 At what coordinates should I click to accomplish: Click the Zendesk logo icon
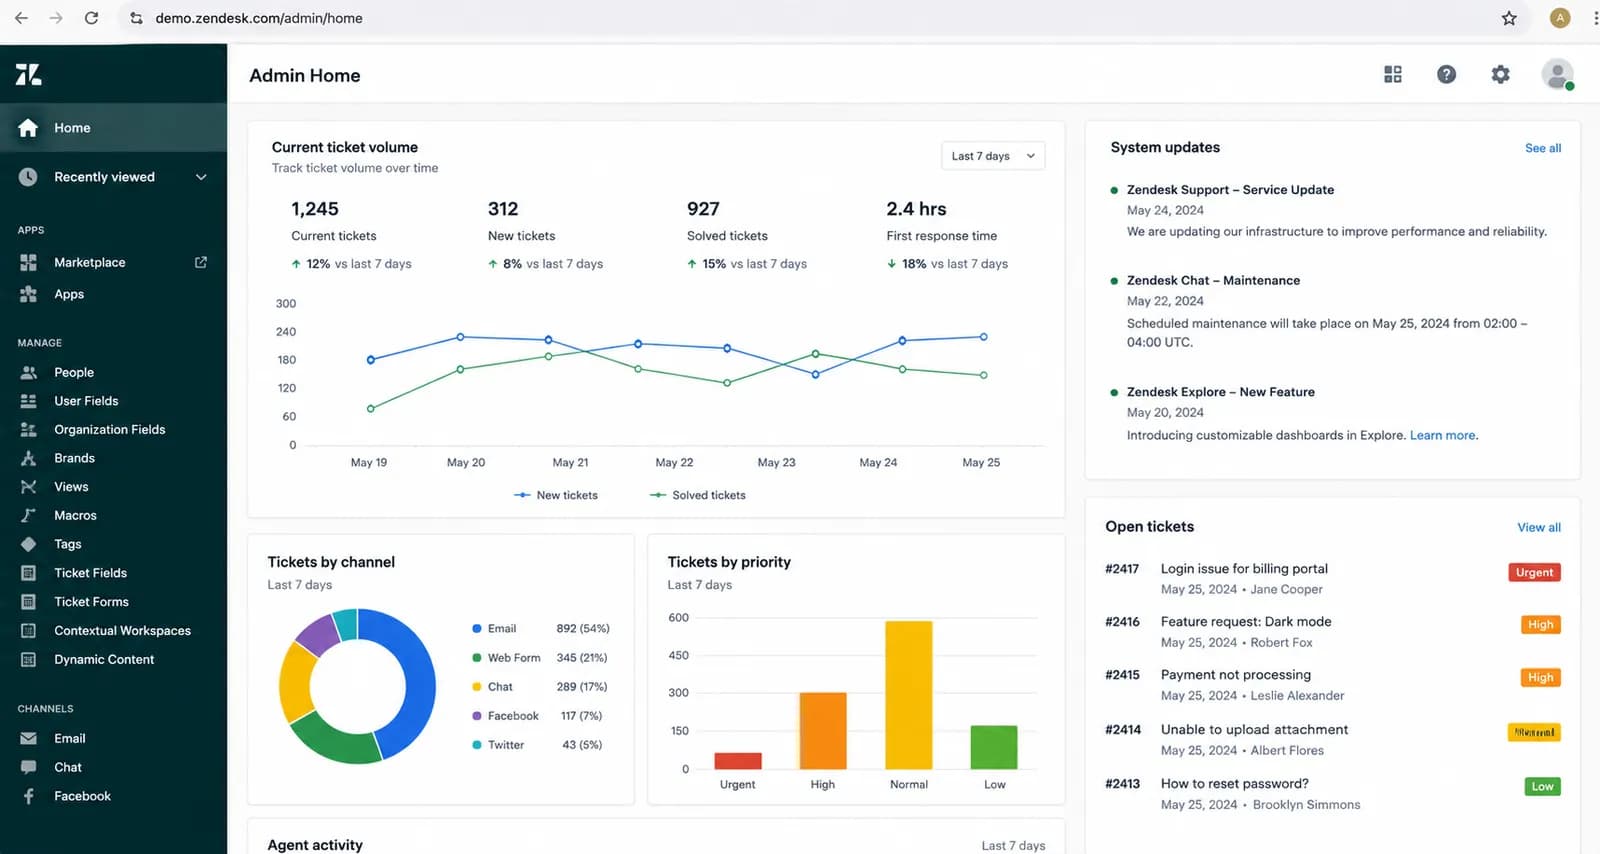[x=28, y=74]
